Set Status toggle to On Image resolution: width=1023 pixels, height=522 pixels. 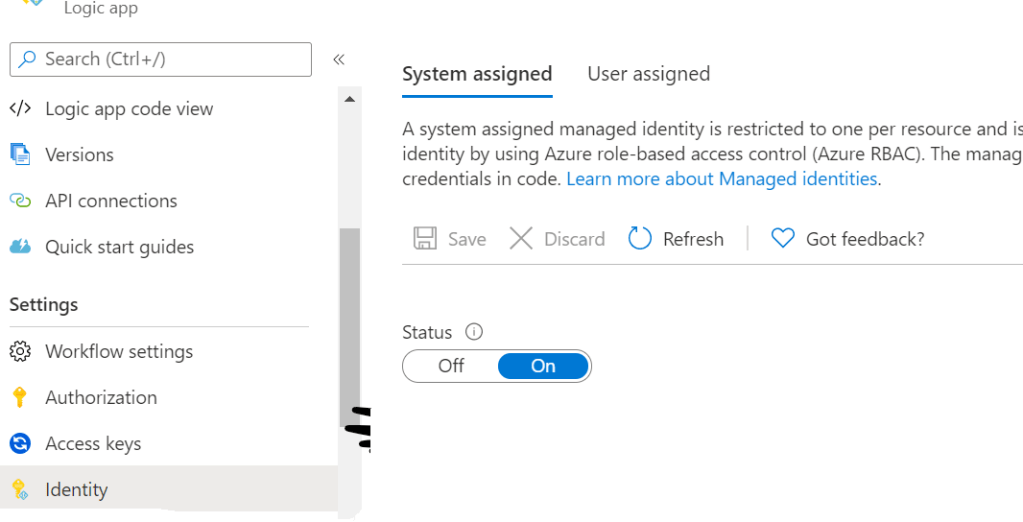click(543, 366)
